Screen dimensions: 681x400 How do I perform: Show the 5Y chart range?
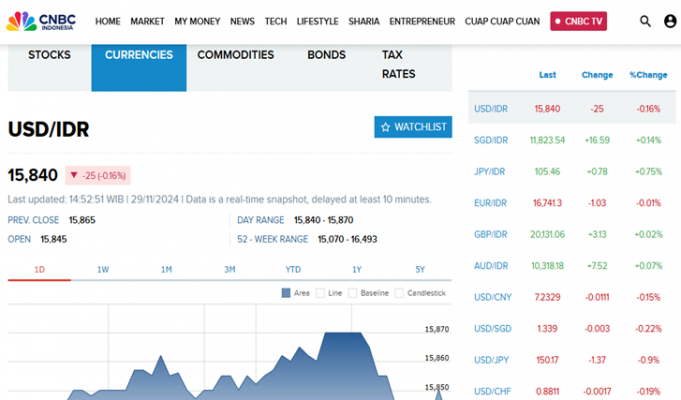(x=420, y=269)
